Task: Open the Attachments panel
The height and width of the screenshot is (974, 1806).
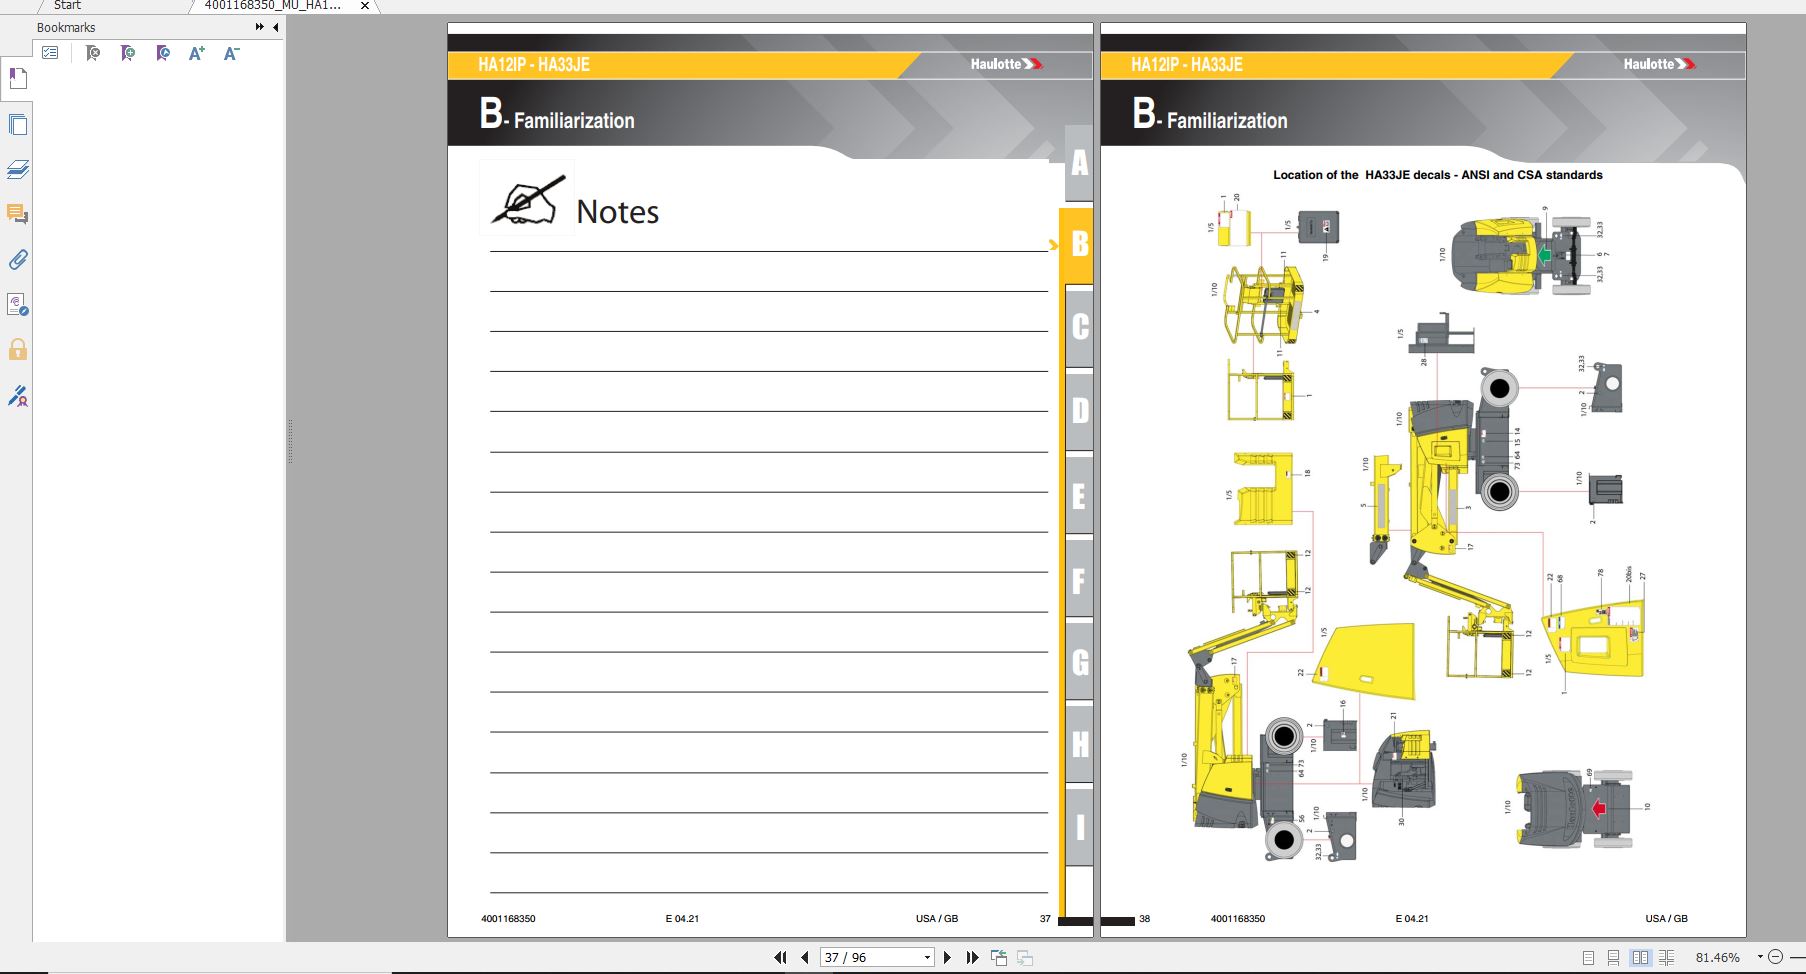Action: [x=18, y=260]
